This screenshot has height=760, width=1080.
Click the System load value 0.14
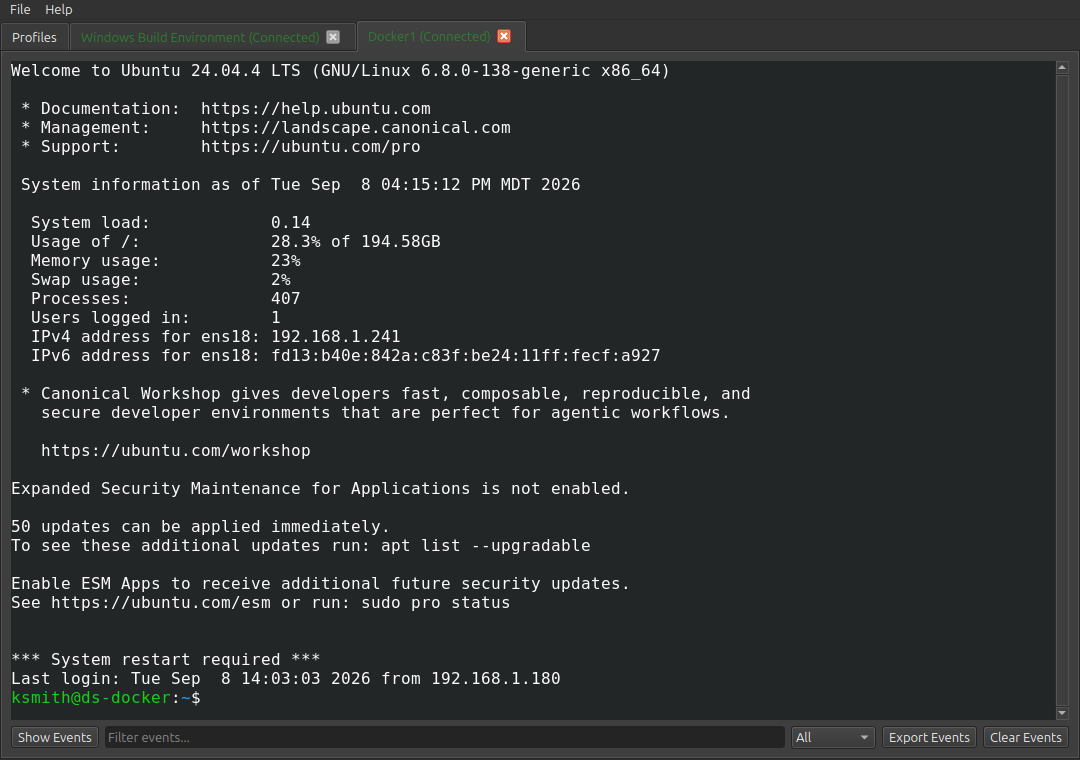[x=291, y=223]
